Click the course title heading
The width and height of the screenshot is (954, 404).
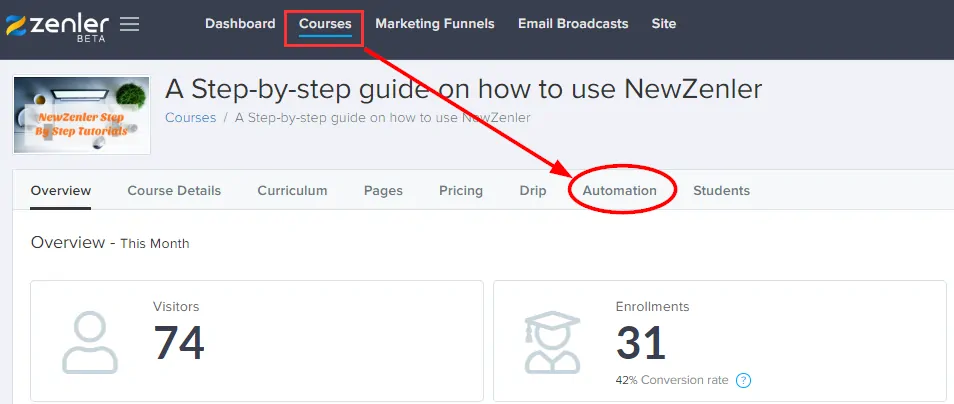[x=464, y=89]
